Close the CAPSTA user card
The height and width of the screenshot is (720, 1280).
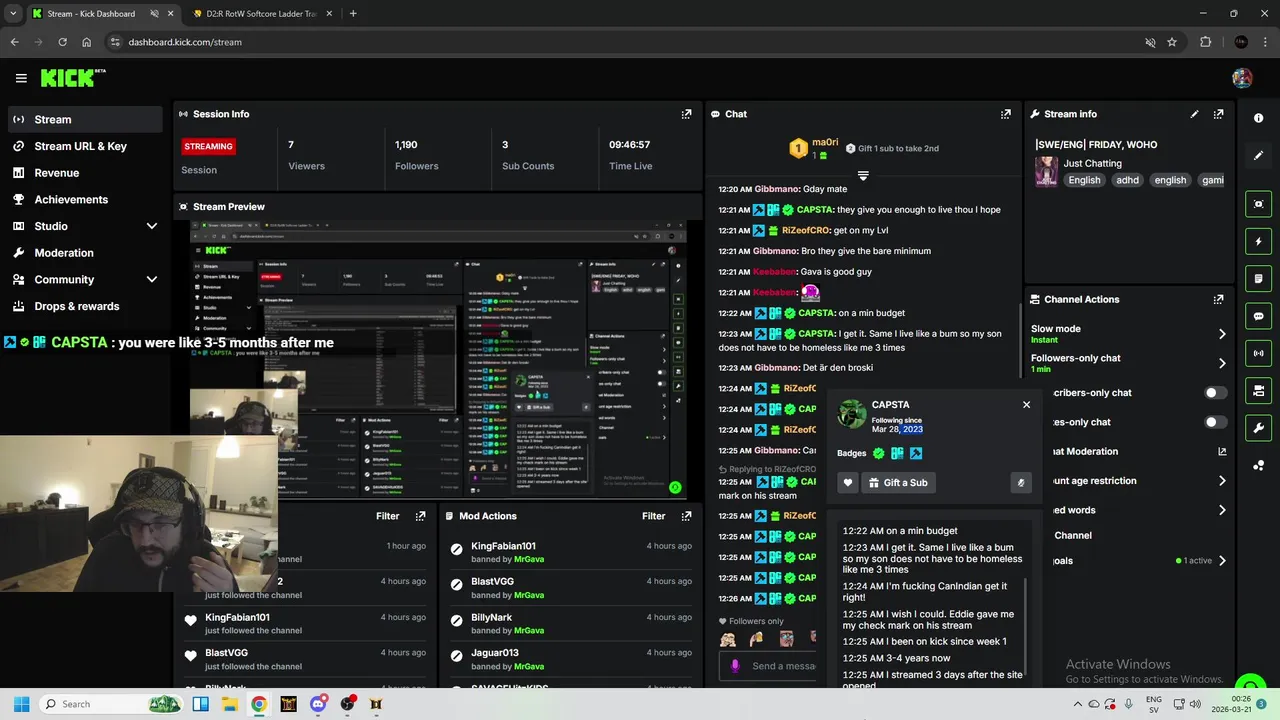click(x=1026, y=405)
